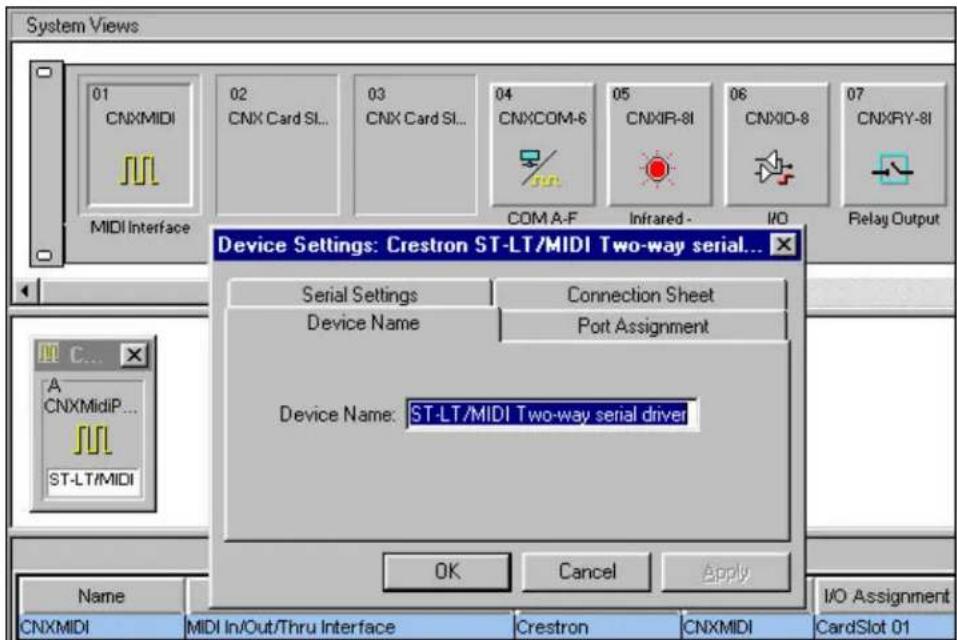
Task: Click the Device Name input field
Action: click(552, 415)
